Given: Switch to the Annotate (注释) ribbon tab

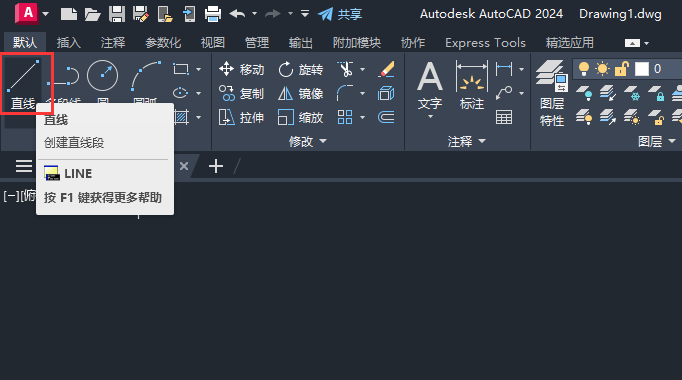Looking at the screenshot, I should coord(113,43).
